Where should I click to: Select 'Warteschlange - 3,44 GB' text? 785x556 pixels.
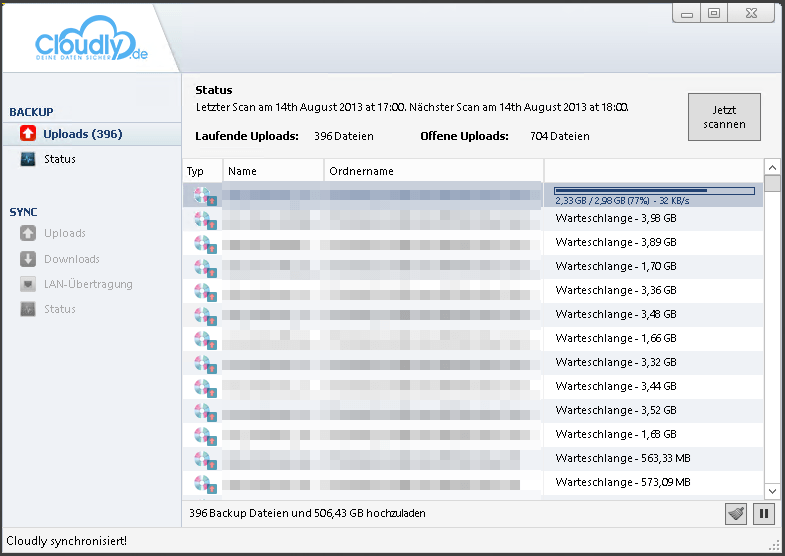(x=616, y=386)
